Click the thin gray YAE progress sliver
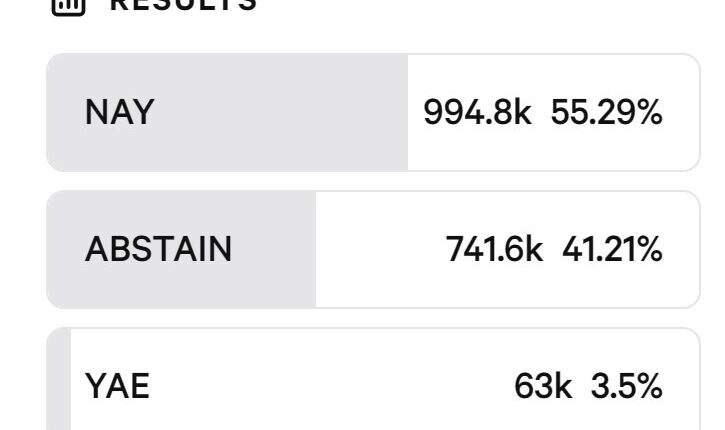The width and height of the screenshot is (725, 430). (x=58, y=385)
